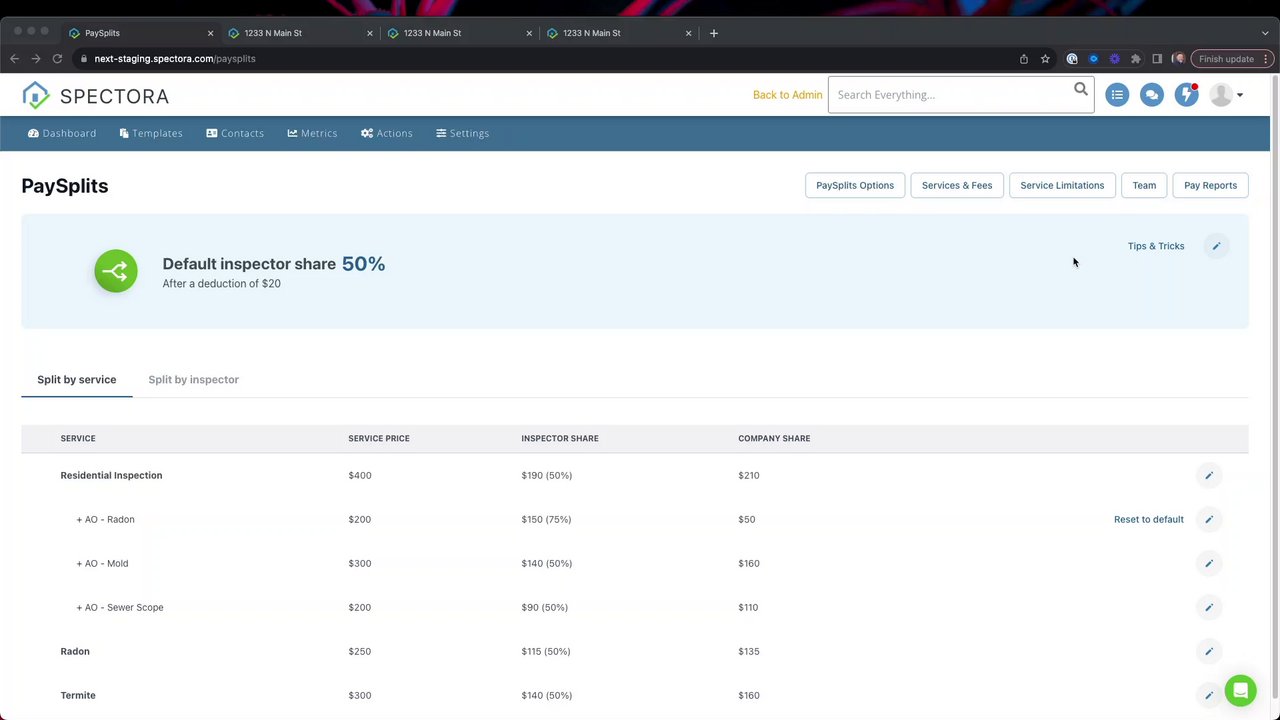Click the purple gear extension icon
This screenshot has width=1280, height=720.
(x=1115, y=59)
